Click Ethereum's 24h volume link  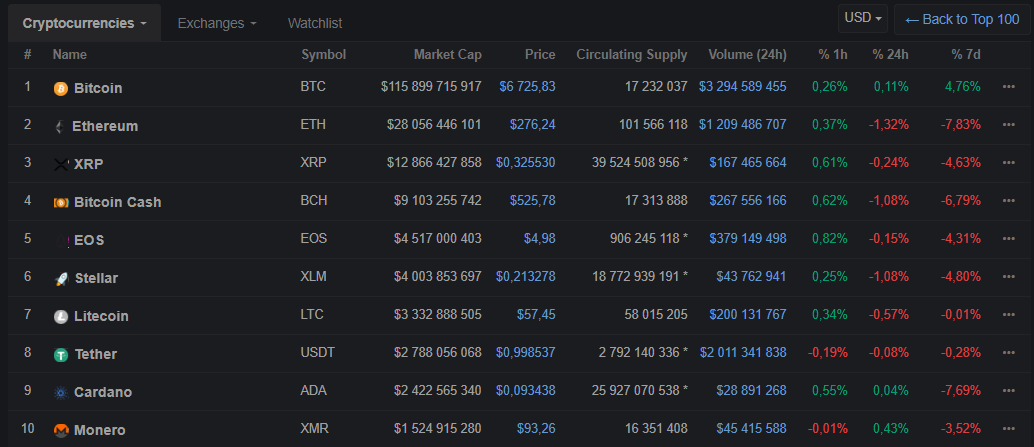[742, 125]
